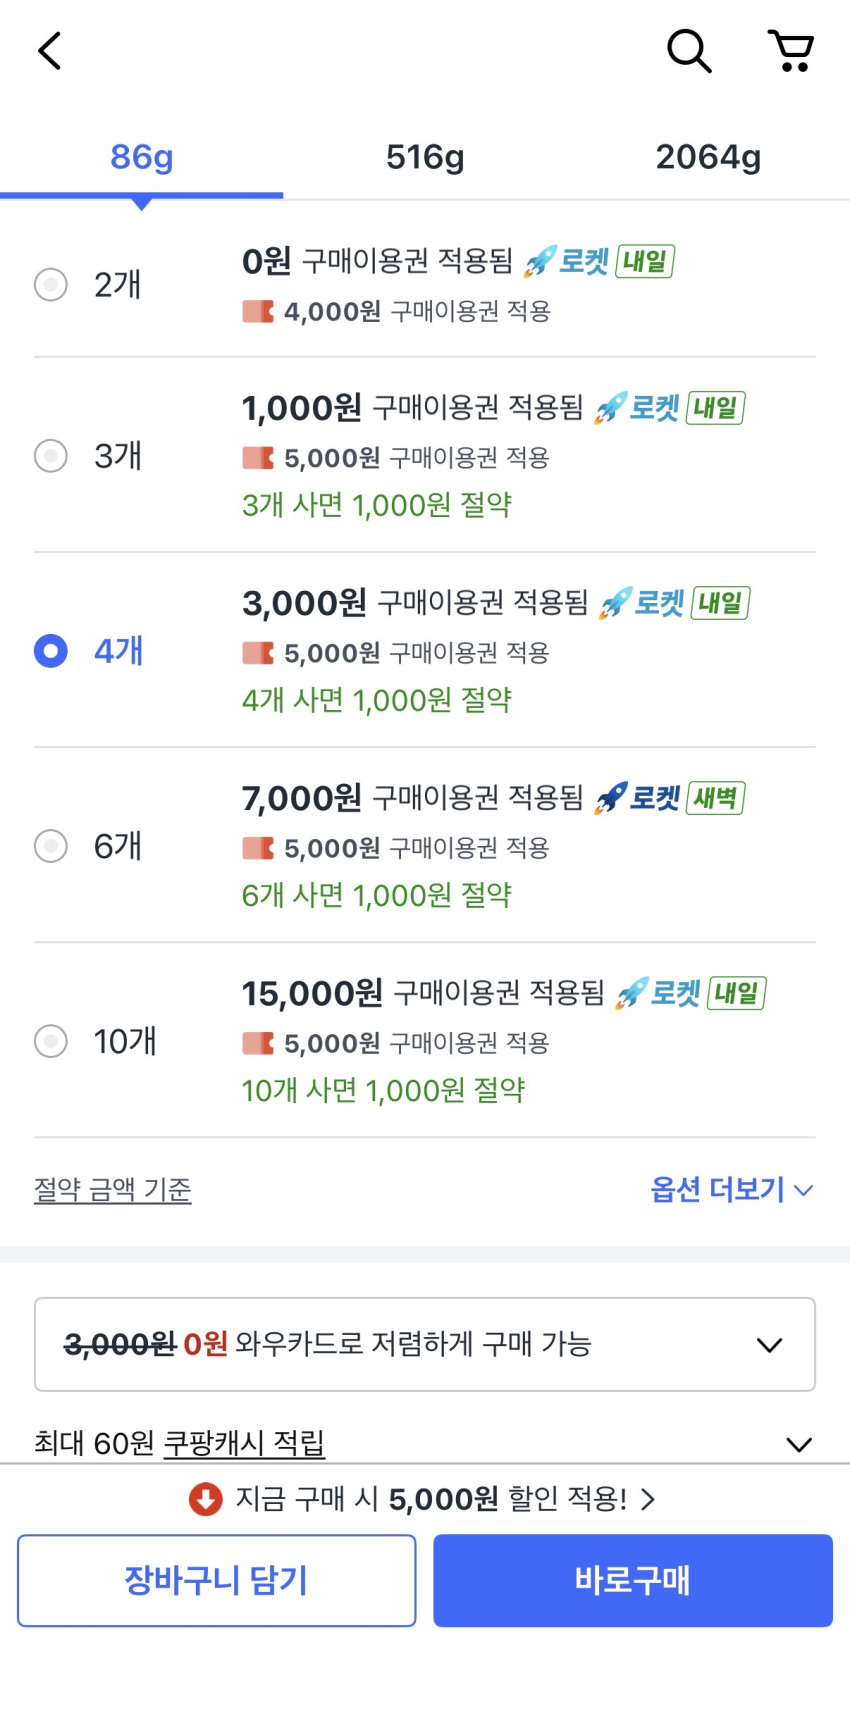Open search with magnifier icon
The width and height of the screenshot is (850, 1716).
689,50
